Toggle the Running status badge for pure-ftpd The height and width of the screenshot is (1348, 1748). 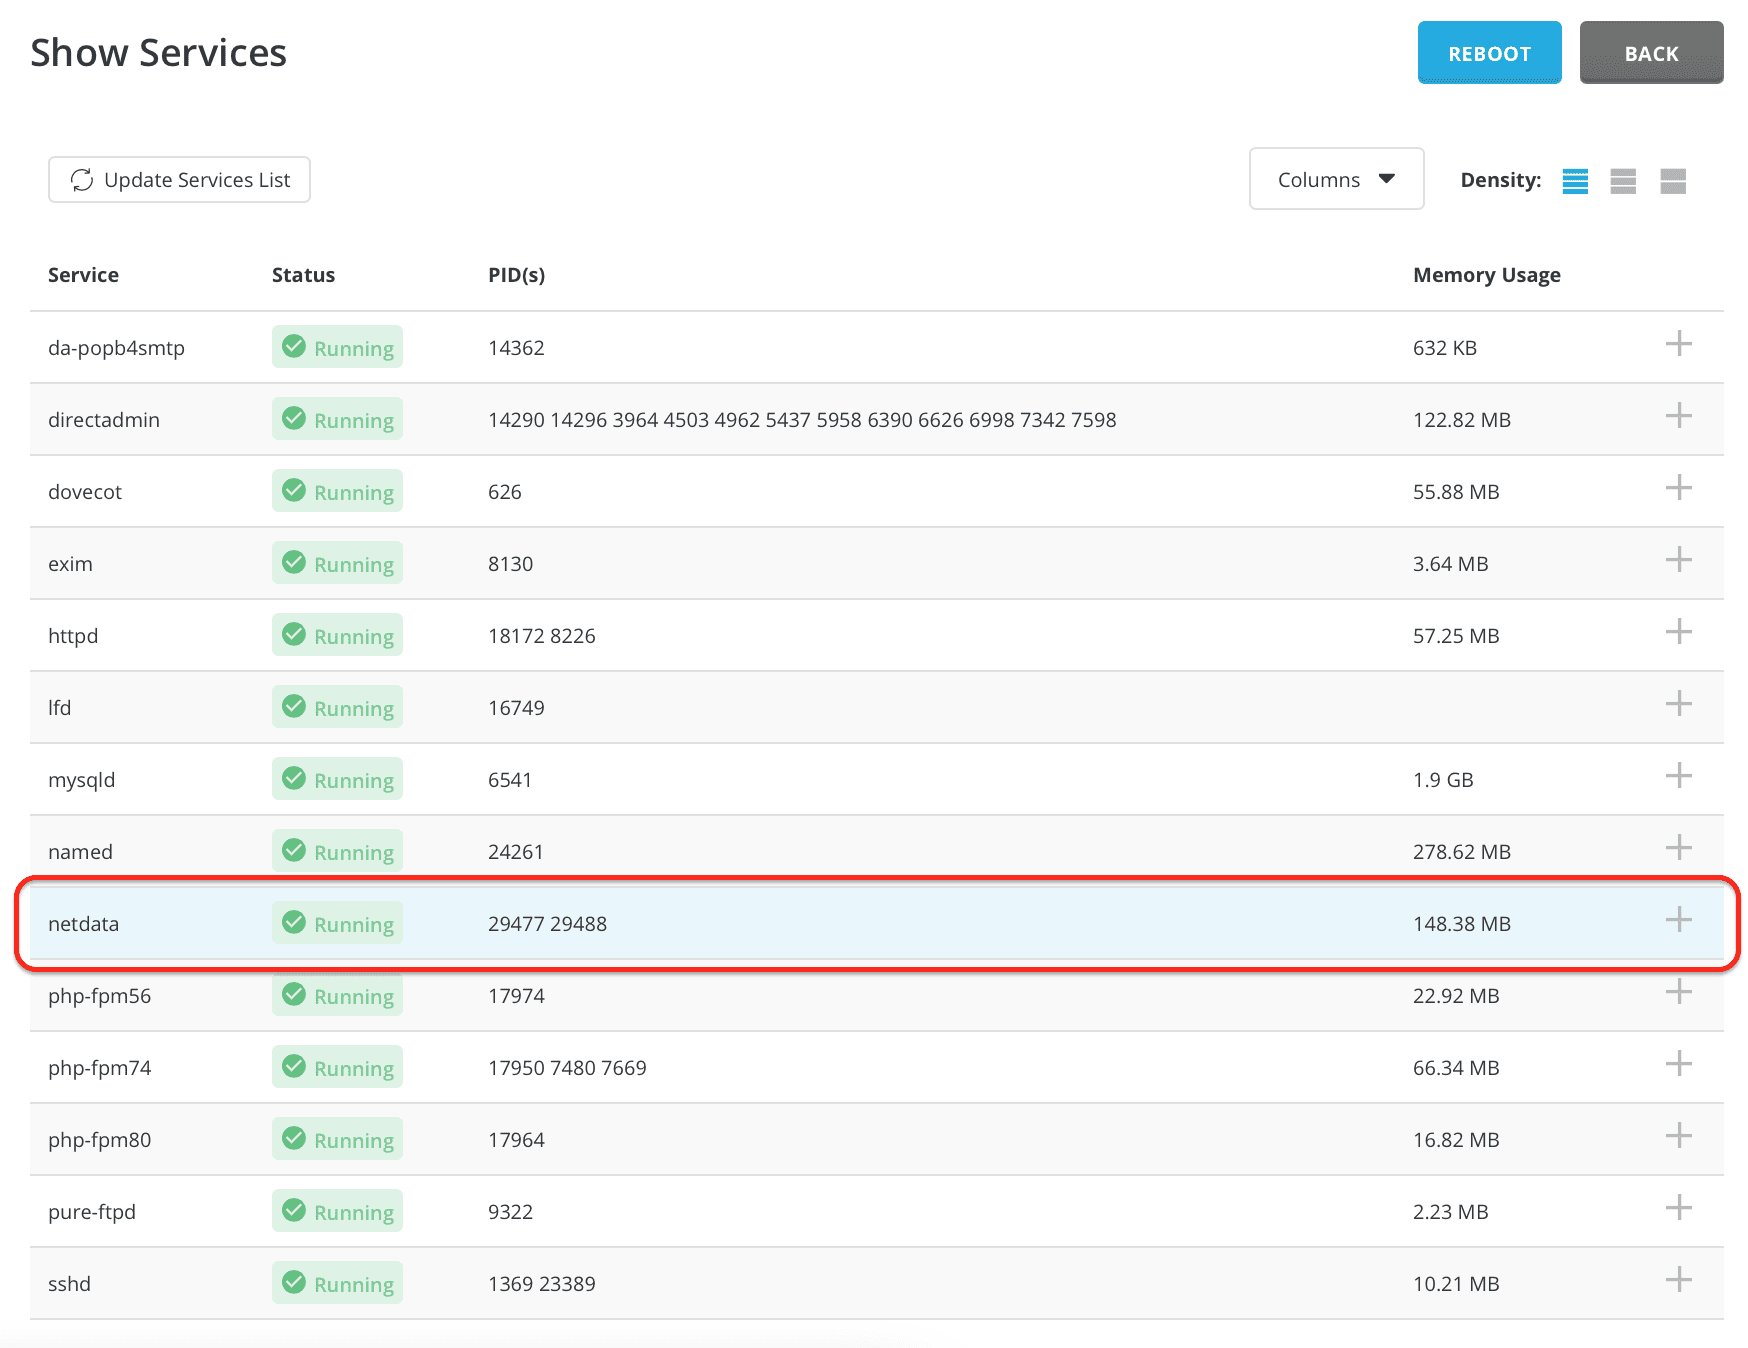(337, 1211)
